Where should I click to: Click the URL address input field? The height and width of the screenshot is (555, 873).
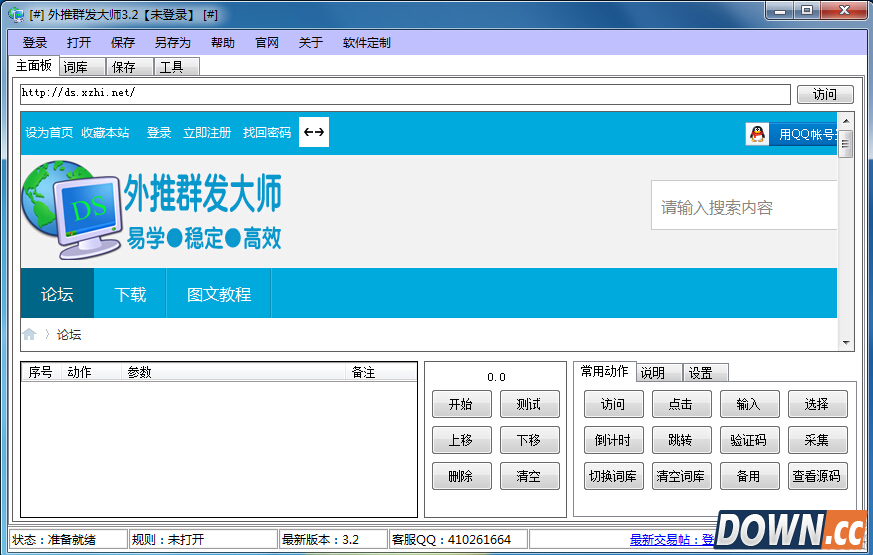click(x=405, y=94)
